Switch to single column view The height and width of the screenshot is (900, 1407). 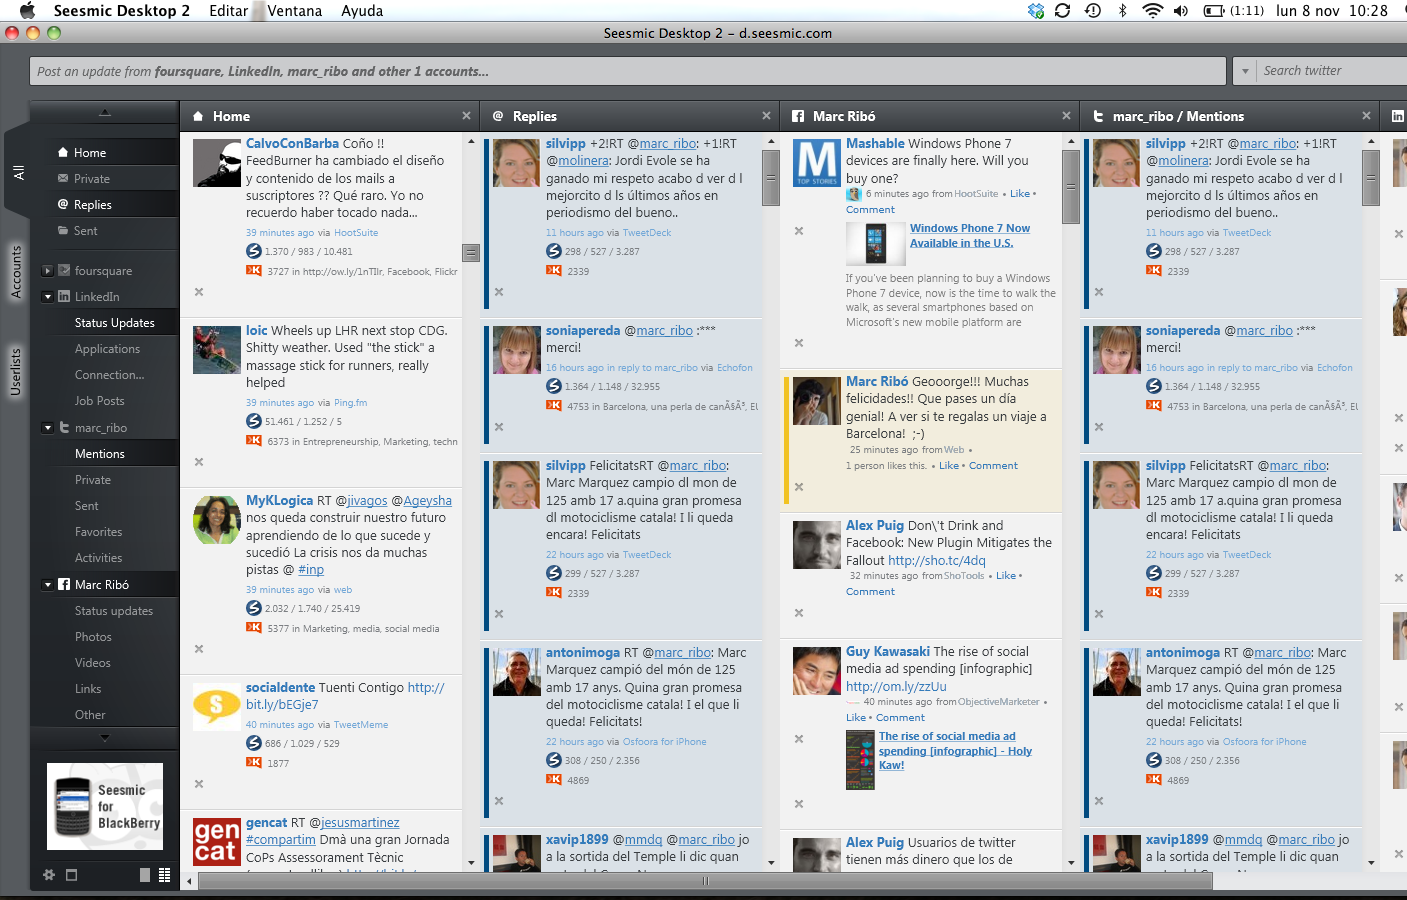[145, 875]
